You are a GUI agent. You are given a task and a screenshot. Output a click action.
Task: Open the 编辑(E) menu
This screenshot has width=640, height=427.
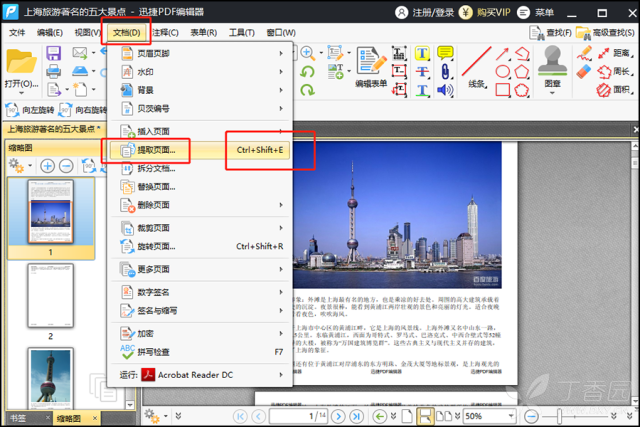click(49, 33)
